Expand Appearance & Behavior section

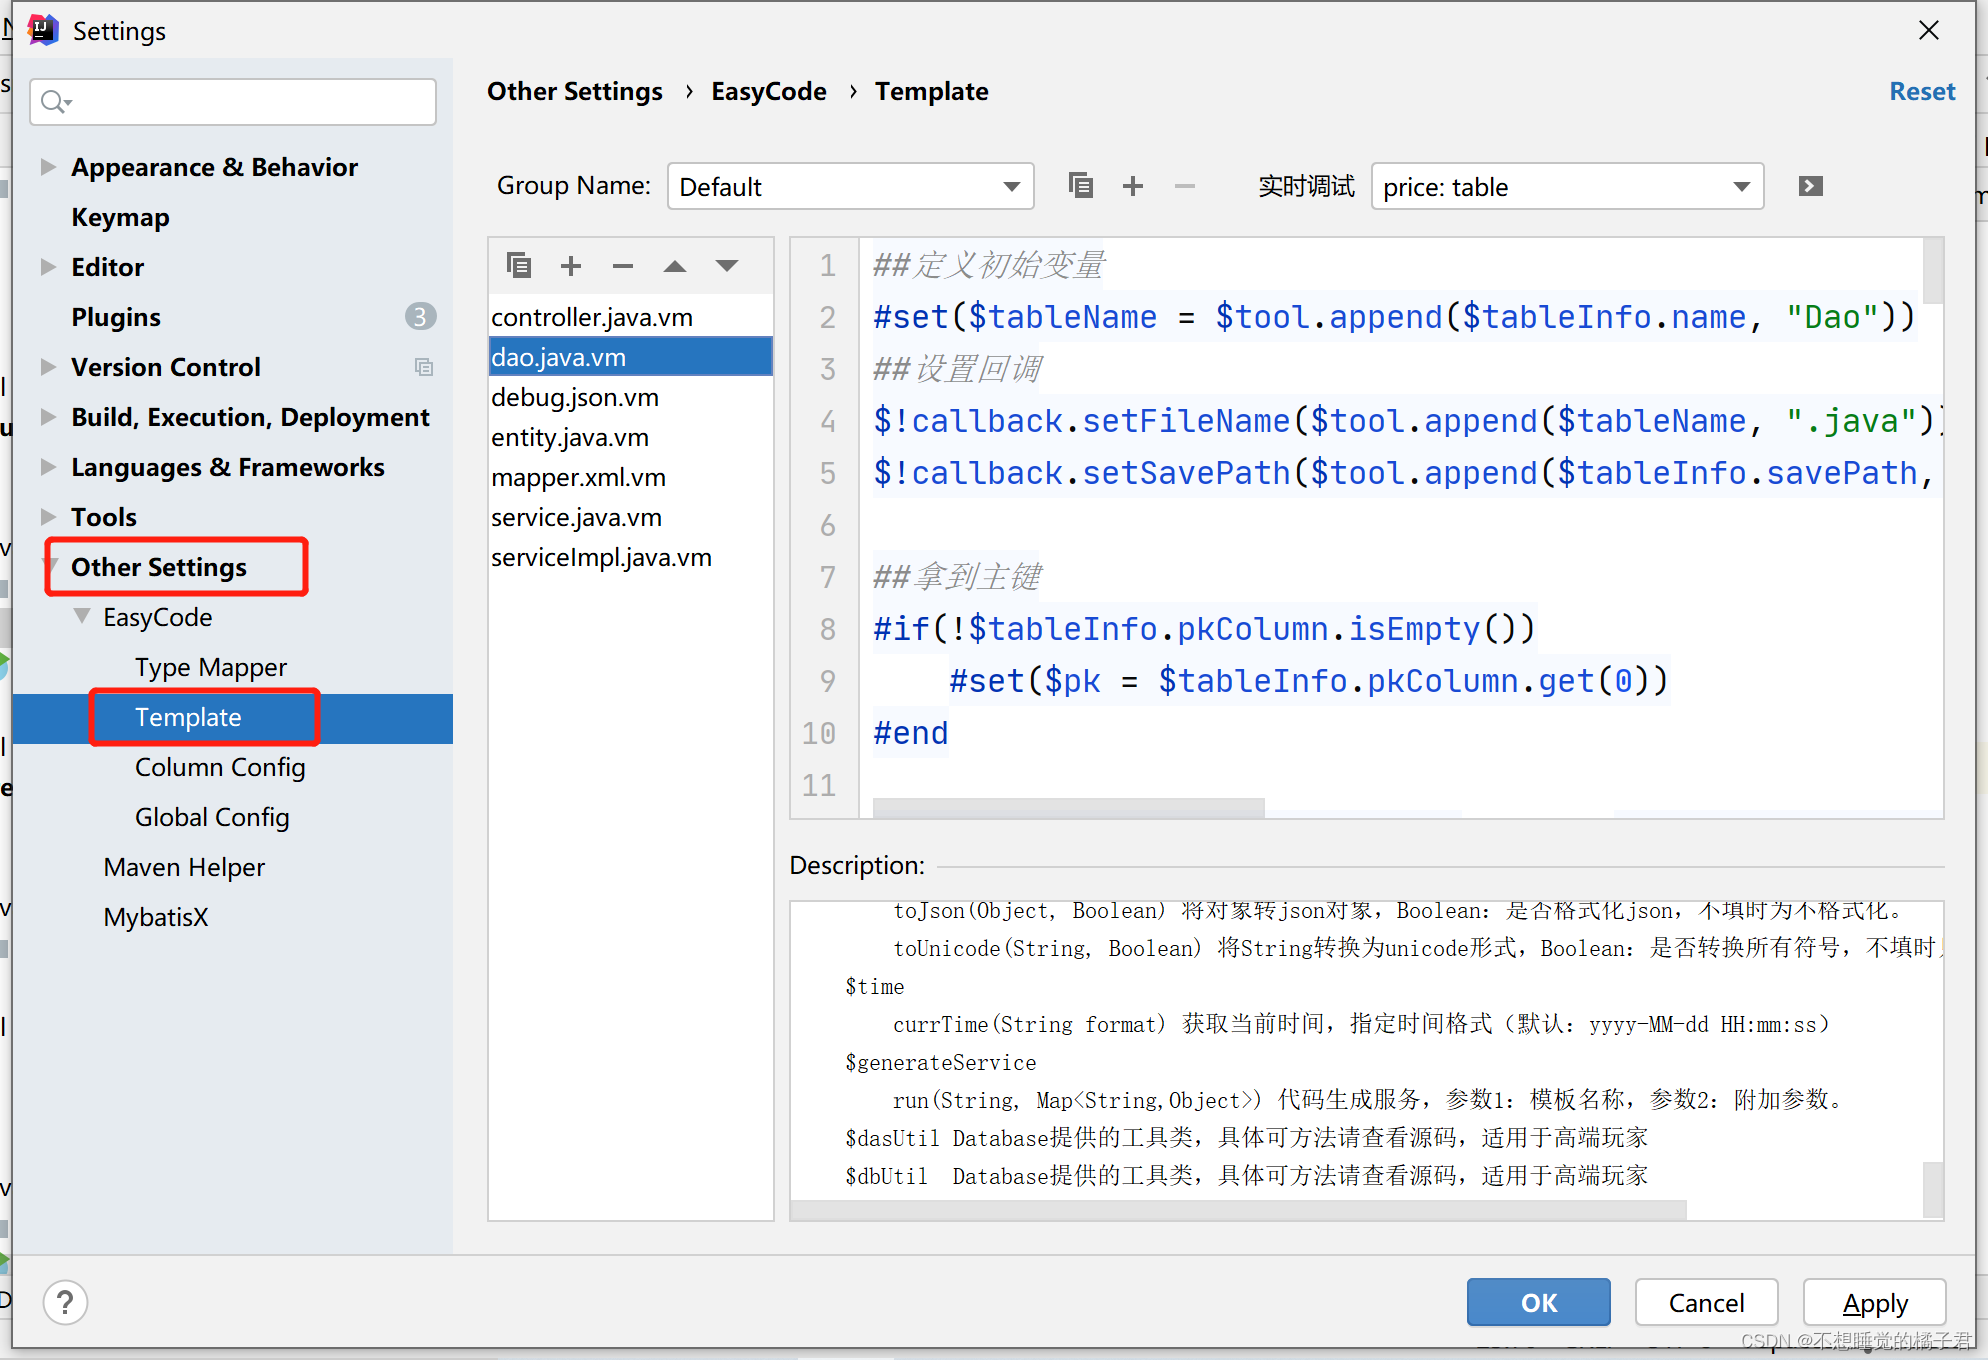pos(47,167)
